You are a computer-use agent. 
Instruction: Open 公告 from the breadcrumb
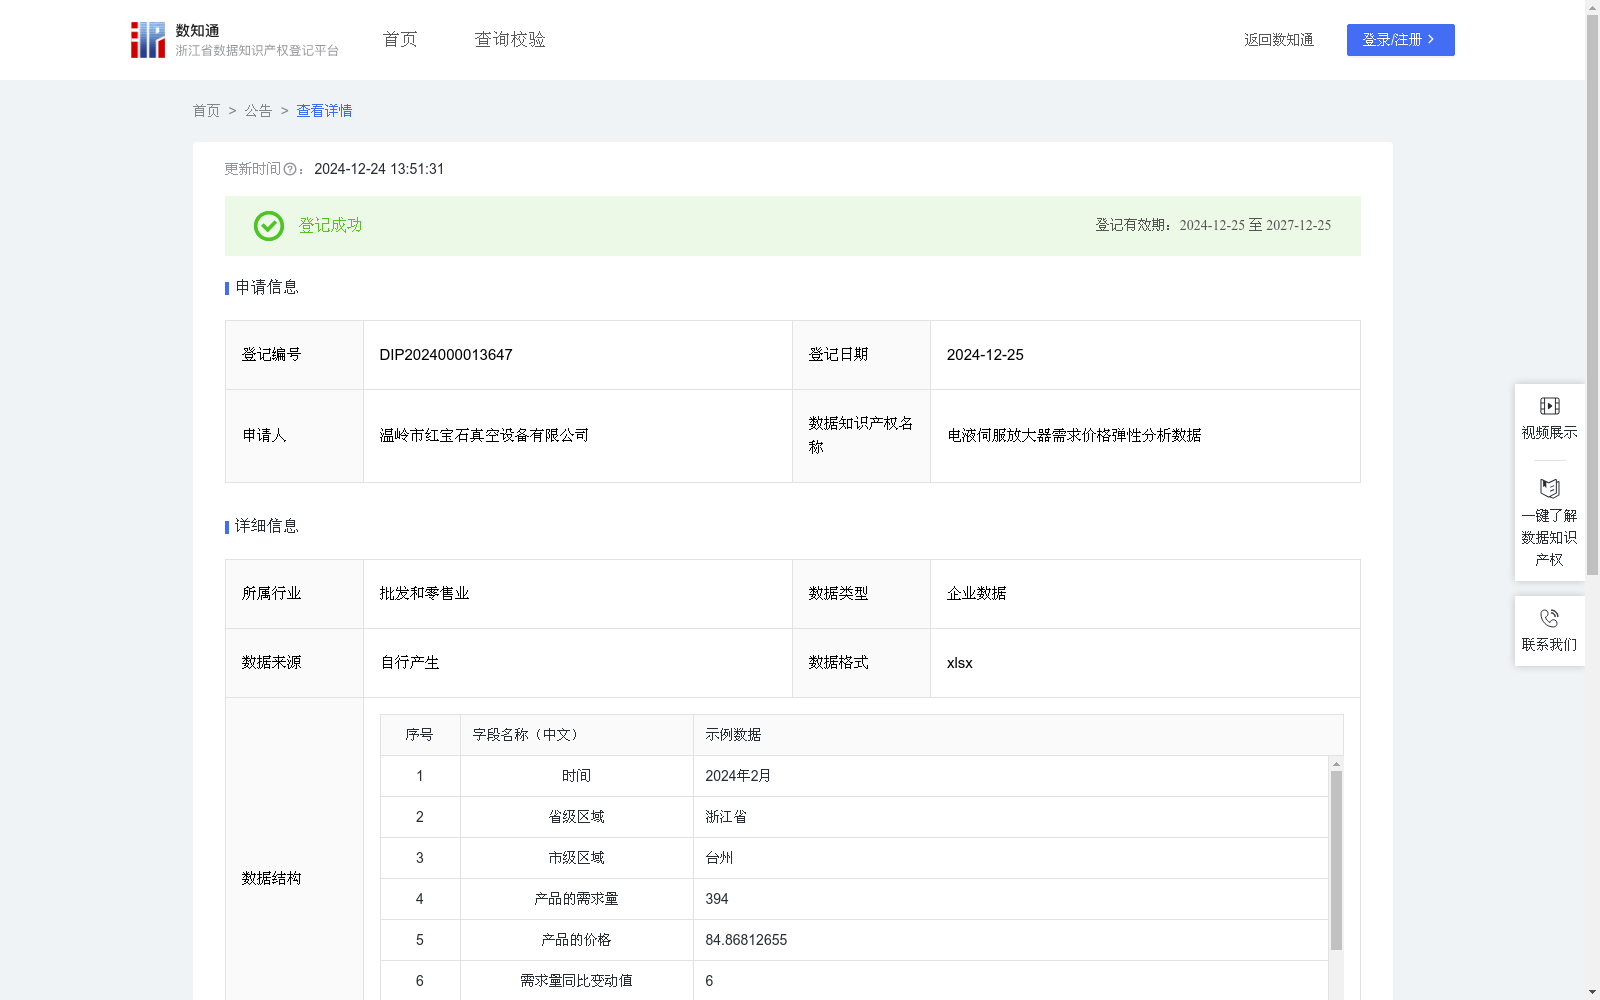257,111
